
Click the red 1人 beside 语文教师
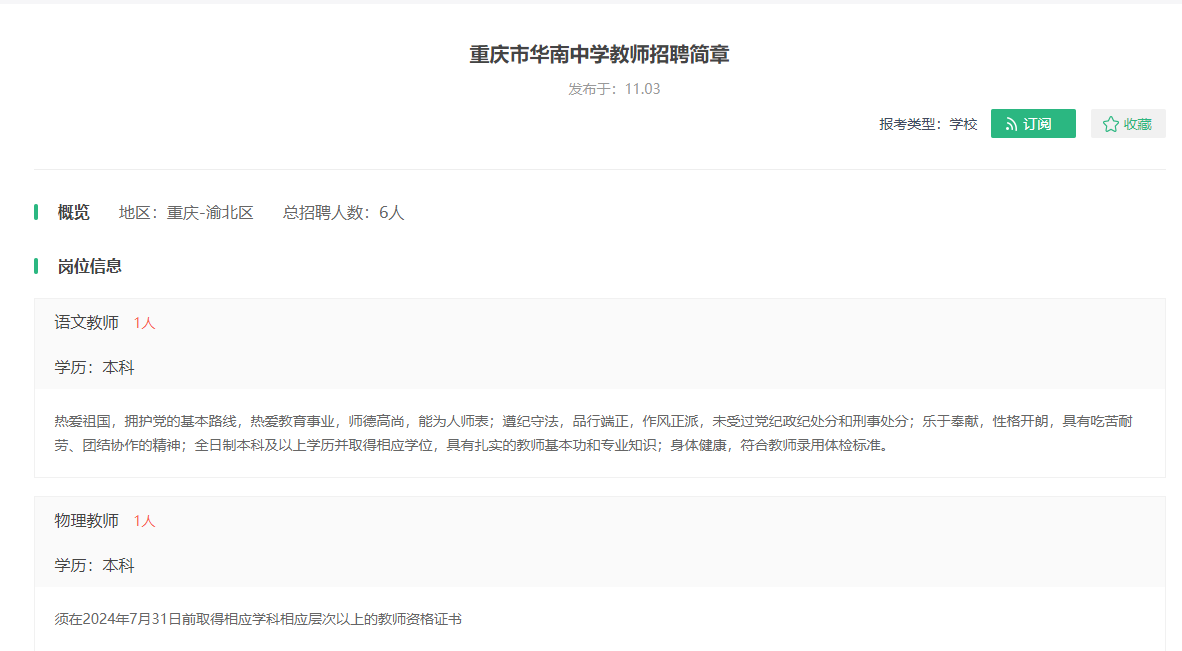(144, 323)
